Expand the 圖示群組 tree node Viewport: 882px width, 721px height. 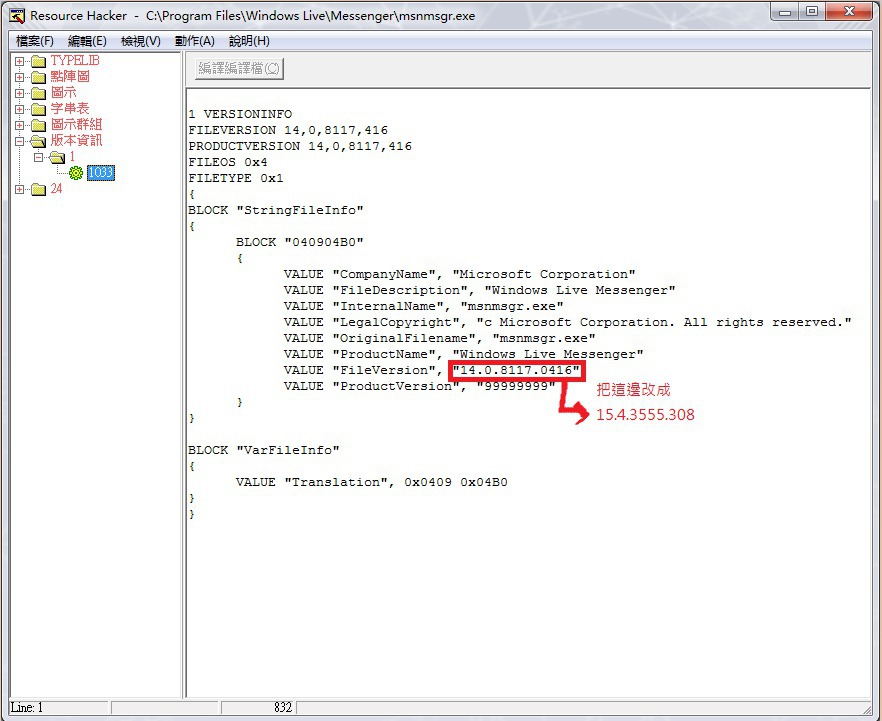tap(20, 125)
